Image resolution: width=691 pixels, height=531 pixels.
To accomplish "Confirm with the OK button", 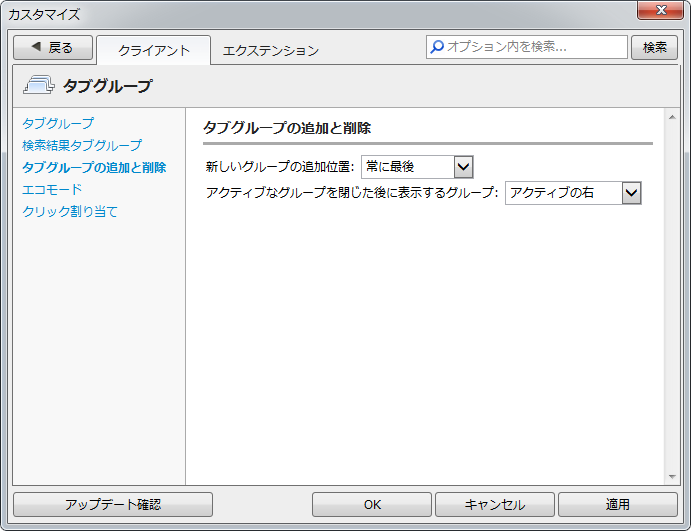I will tap(372, 504).
